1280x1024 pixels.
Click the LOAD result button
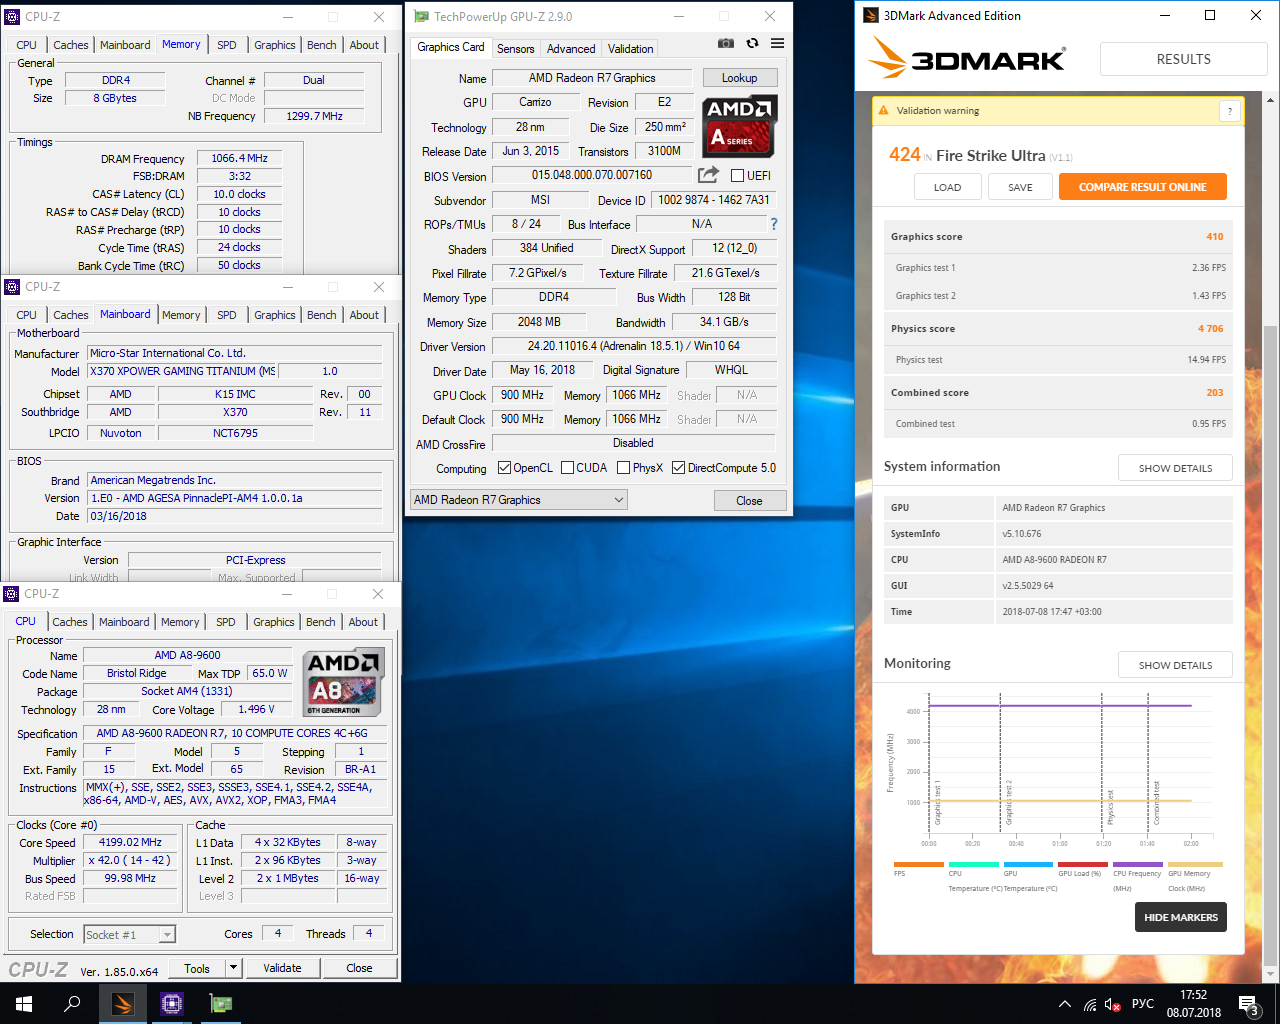pyautogui.click(x=947, y=187)
